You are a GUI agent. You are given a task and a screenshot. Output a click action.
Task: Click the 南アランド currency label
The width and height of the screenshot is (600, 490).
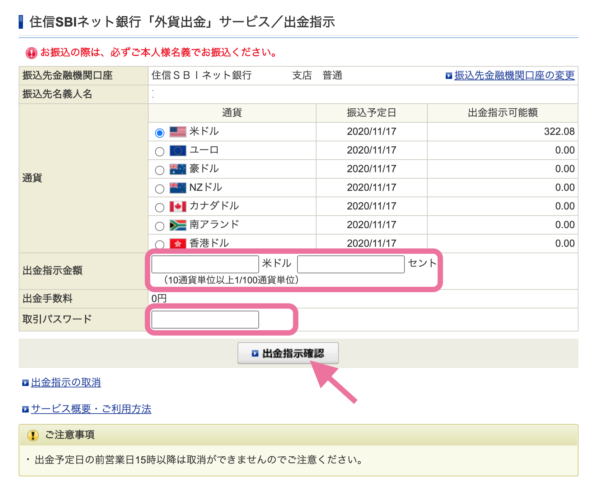(214, 225)
